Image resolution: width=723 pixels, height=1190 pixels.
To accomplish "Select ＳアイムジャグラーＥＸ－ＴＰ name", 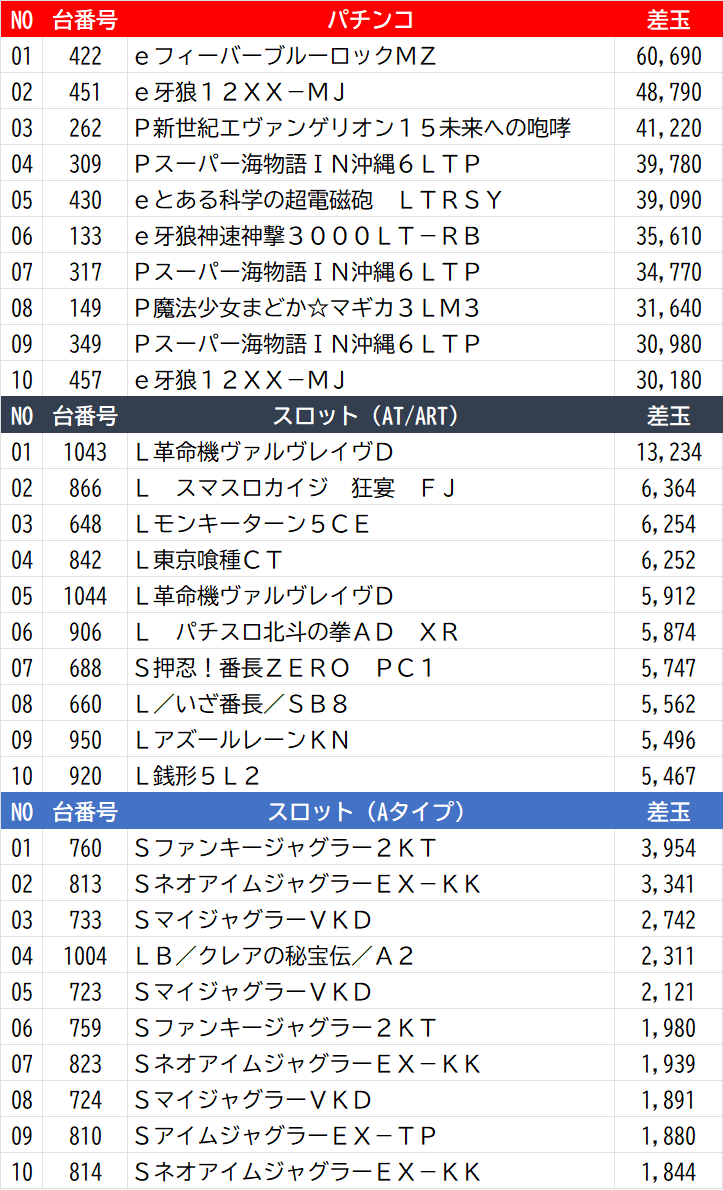I will (x=285, y=1137).
